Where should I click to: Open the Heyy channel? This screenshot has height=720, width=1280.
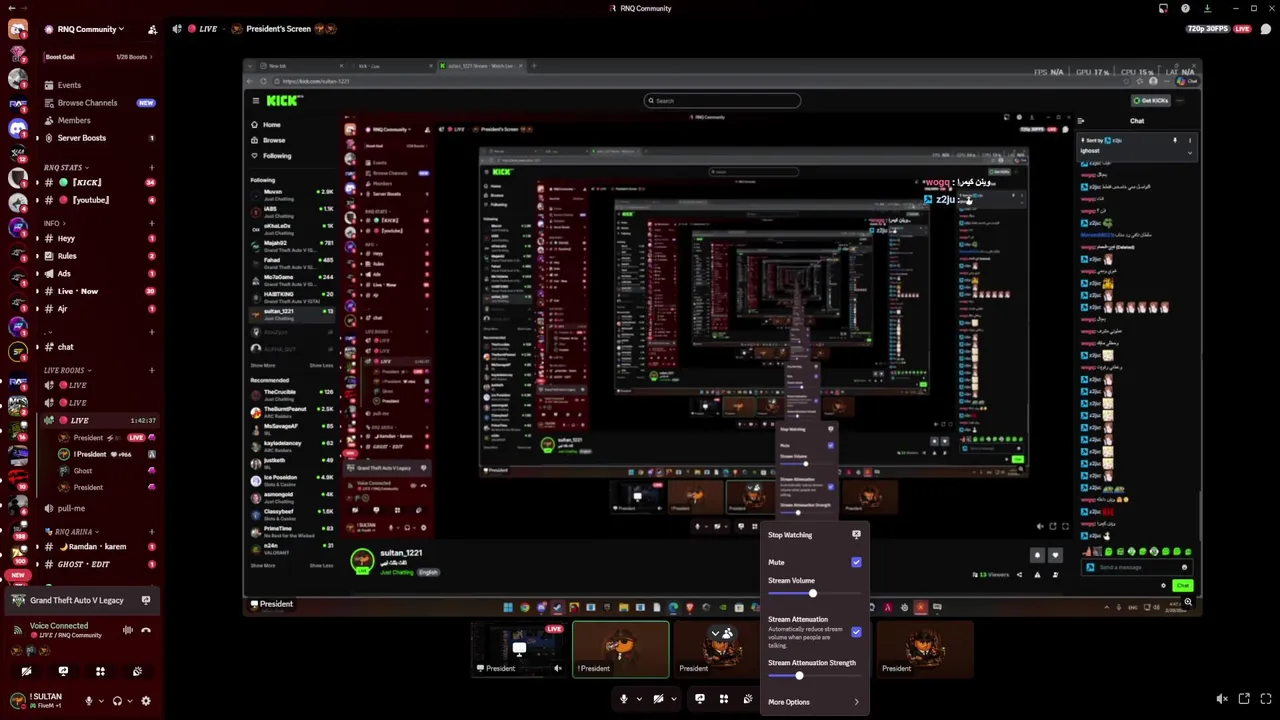click(x=98, y=239)
